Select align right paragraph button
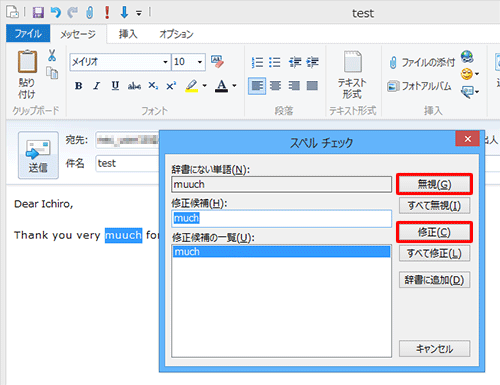500x385 pixels. (294, 86)
